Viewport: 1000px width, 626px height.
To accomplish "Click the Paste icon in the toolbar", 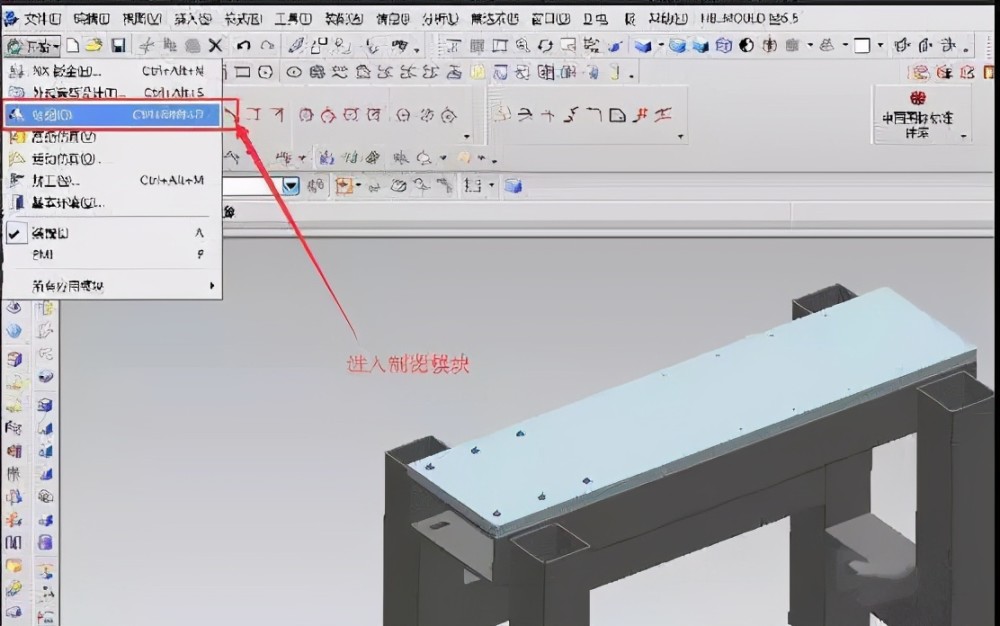I will point(192,45).
